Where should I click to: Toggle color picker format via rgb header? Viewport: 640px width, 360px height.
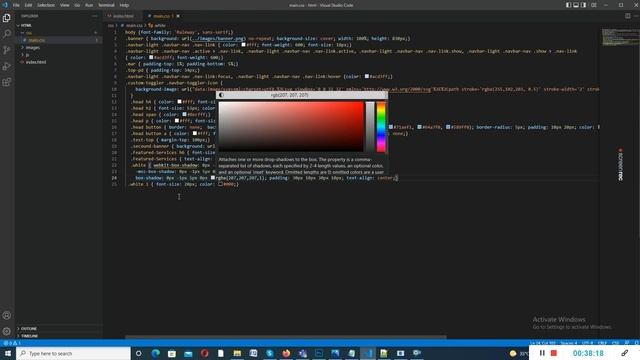(290, 95)
